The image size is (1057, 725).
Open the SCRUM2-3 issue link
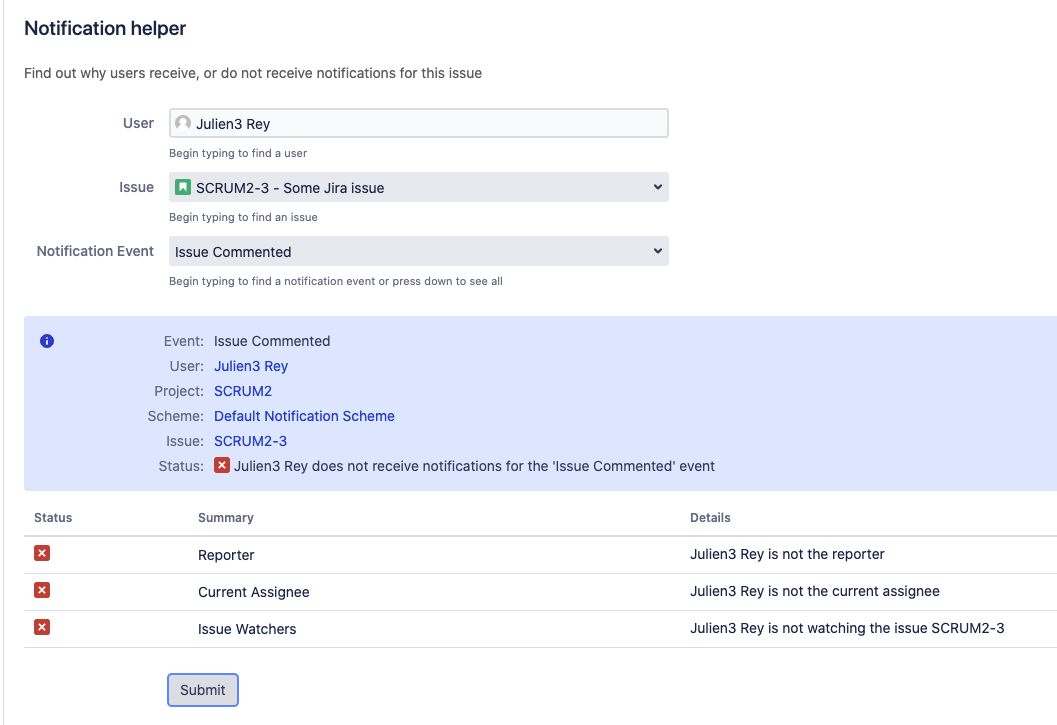250,441
